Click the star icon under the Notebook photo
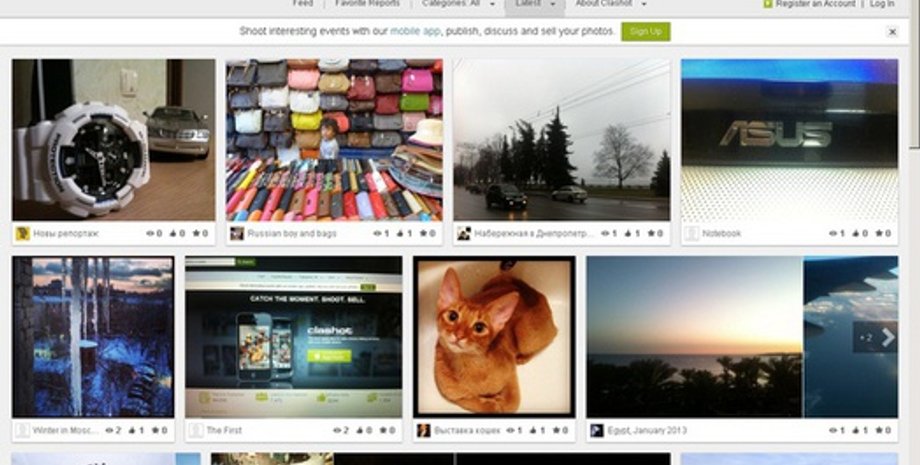Image resolution: width=920 pixels, height=465 pixels. pos(878,233)
